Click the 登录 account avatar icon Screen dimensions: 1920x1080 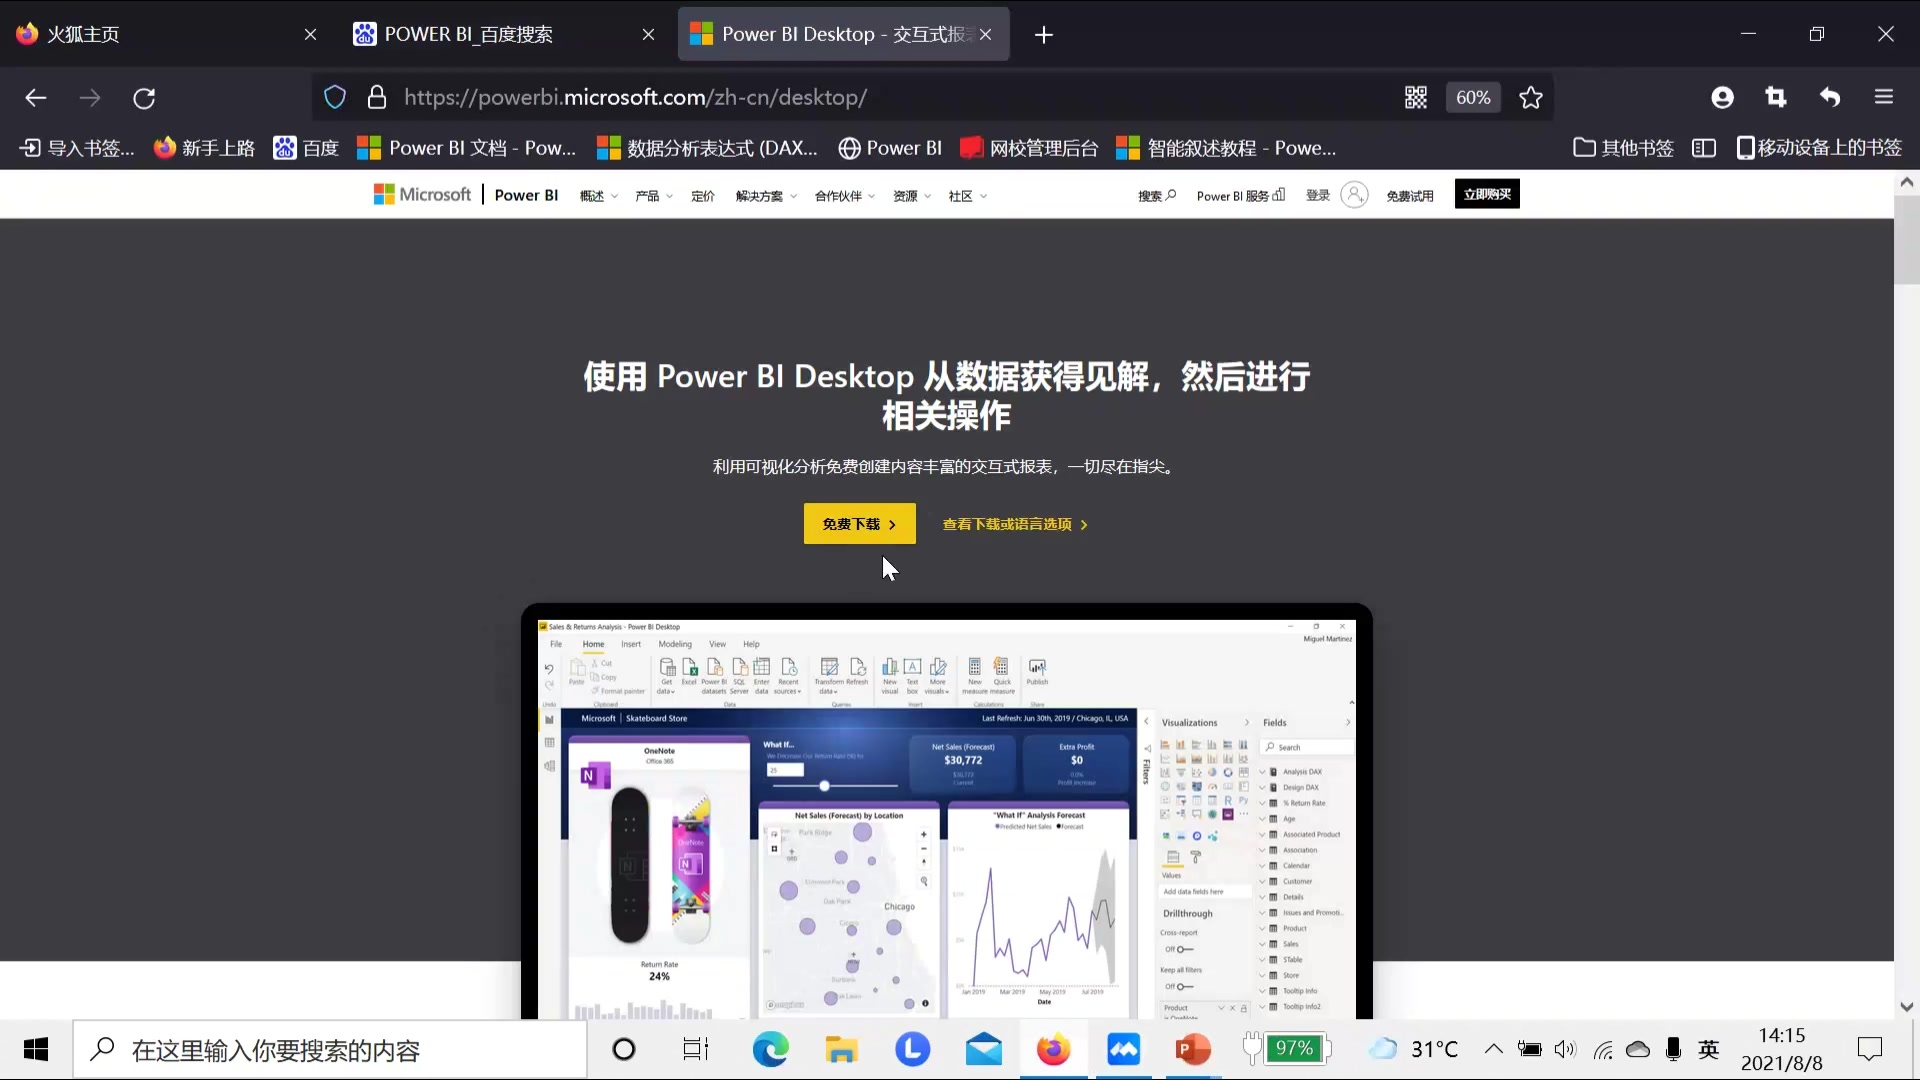click(x=1354, y=195)
